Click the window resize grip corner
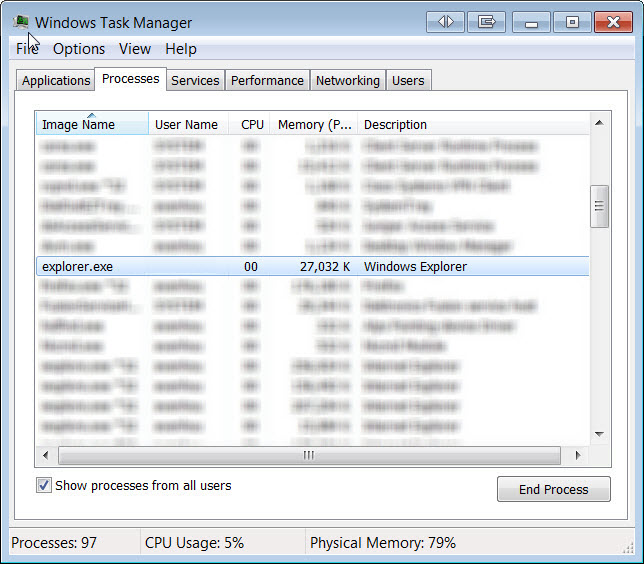 tap(628, 548)
